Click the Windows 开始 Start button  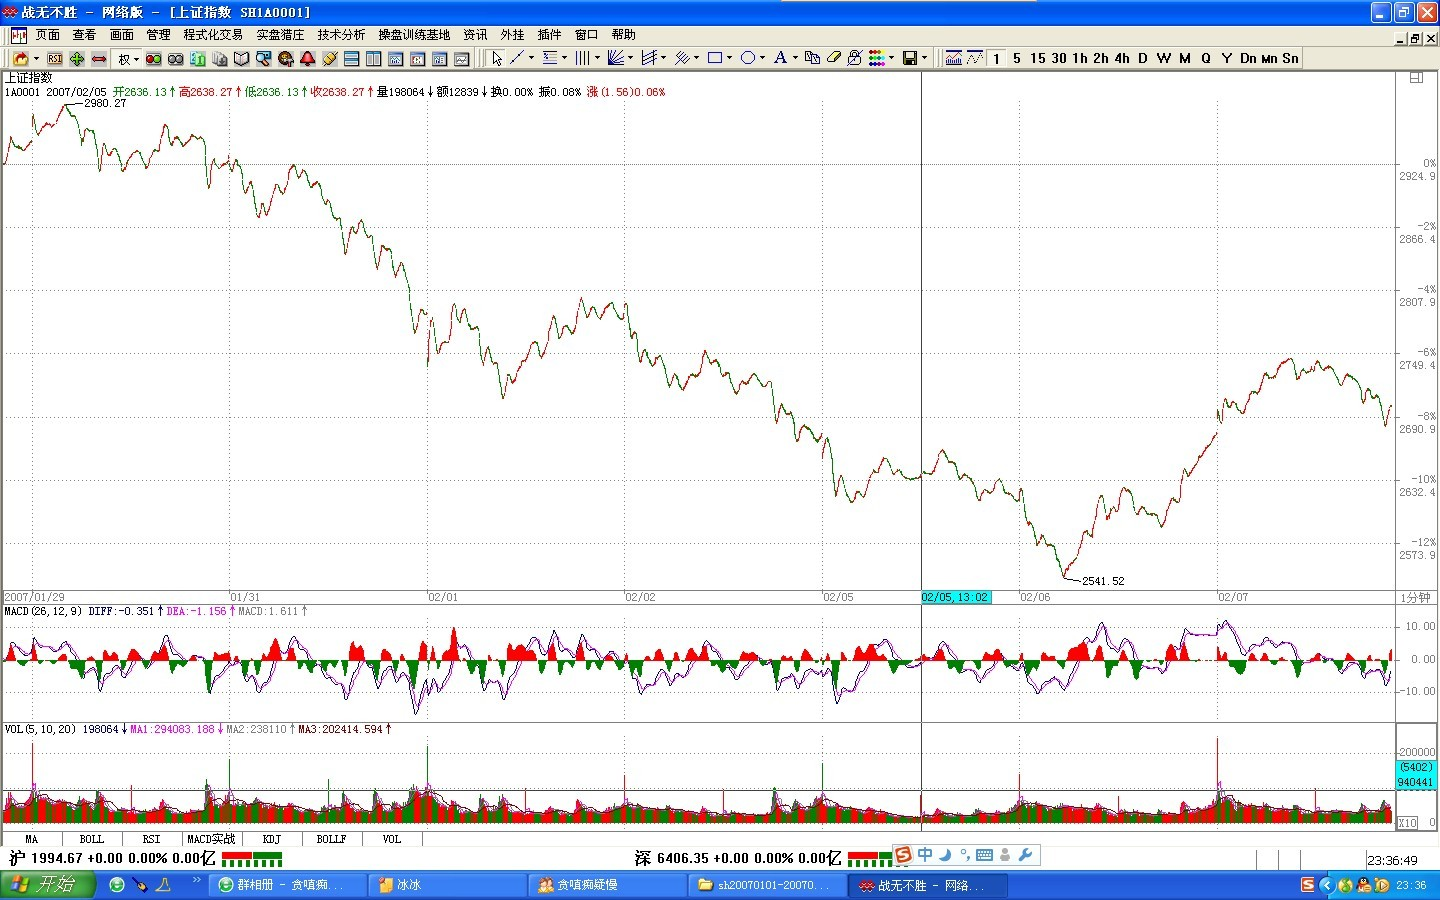click(x=47, y=885)
